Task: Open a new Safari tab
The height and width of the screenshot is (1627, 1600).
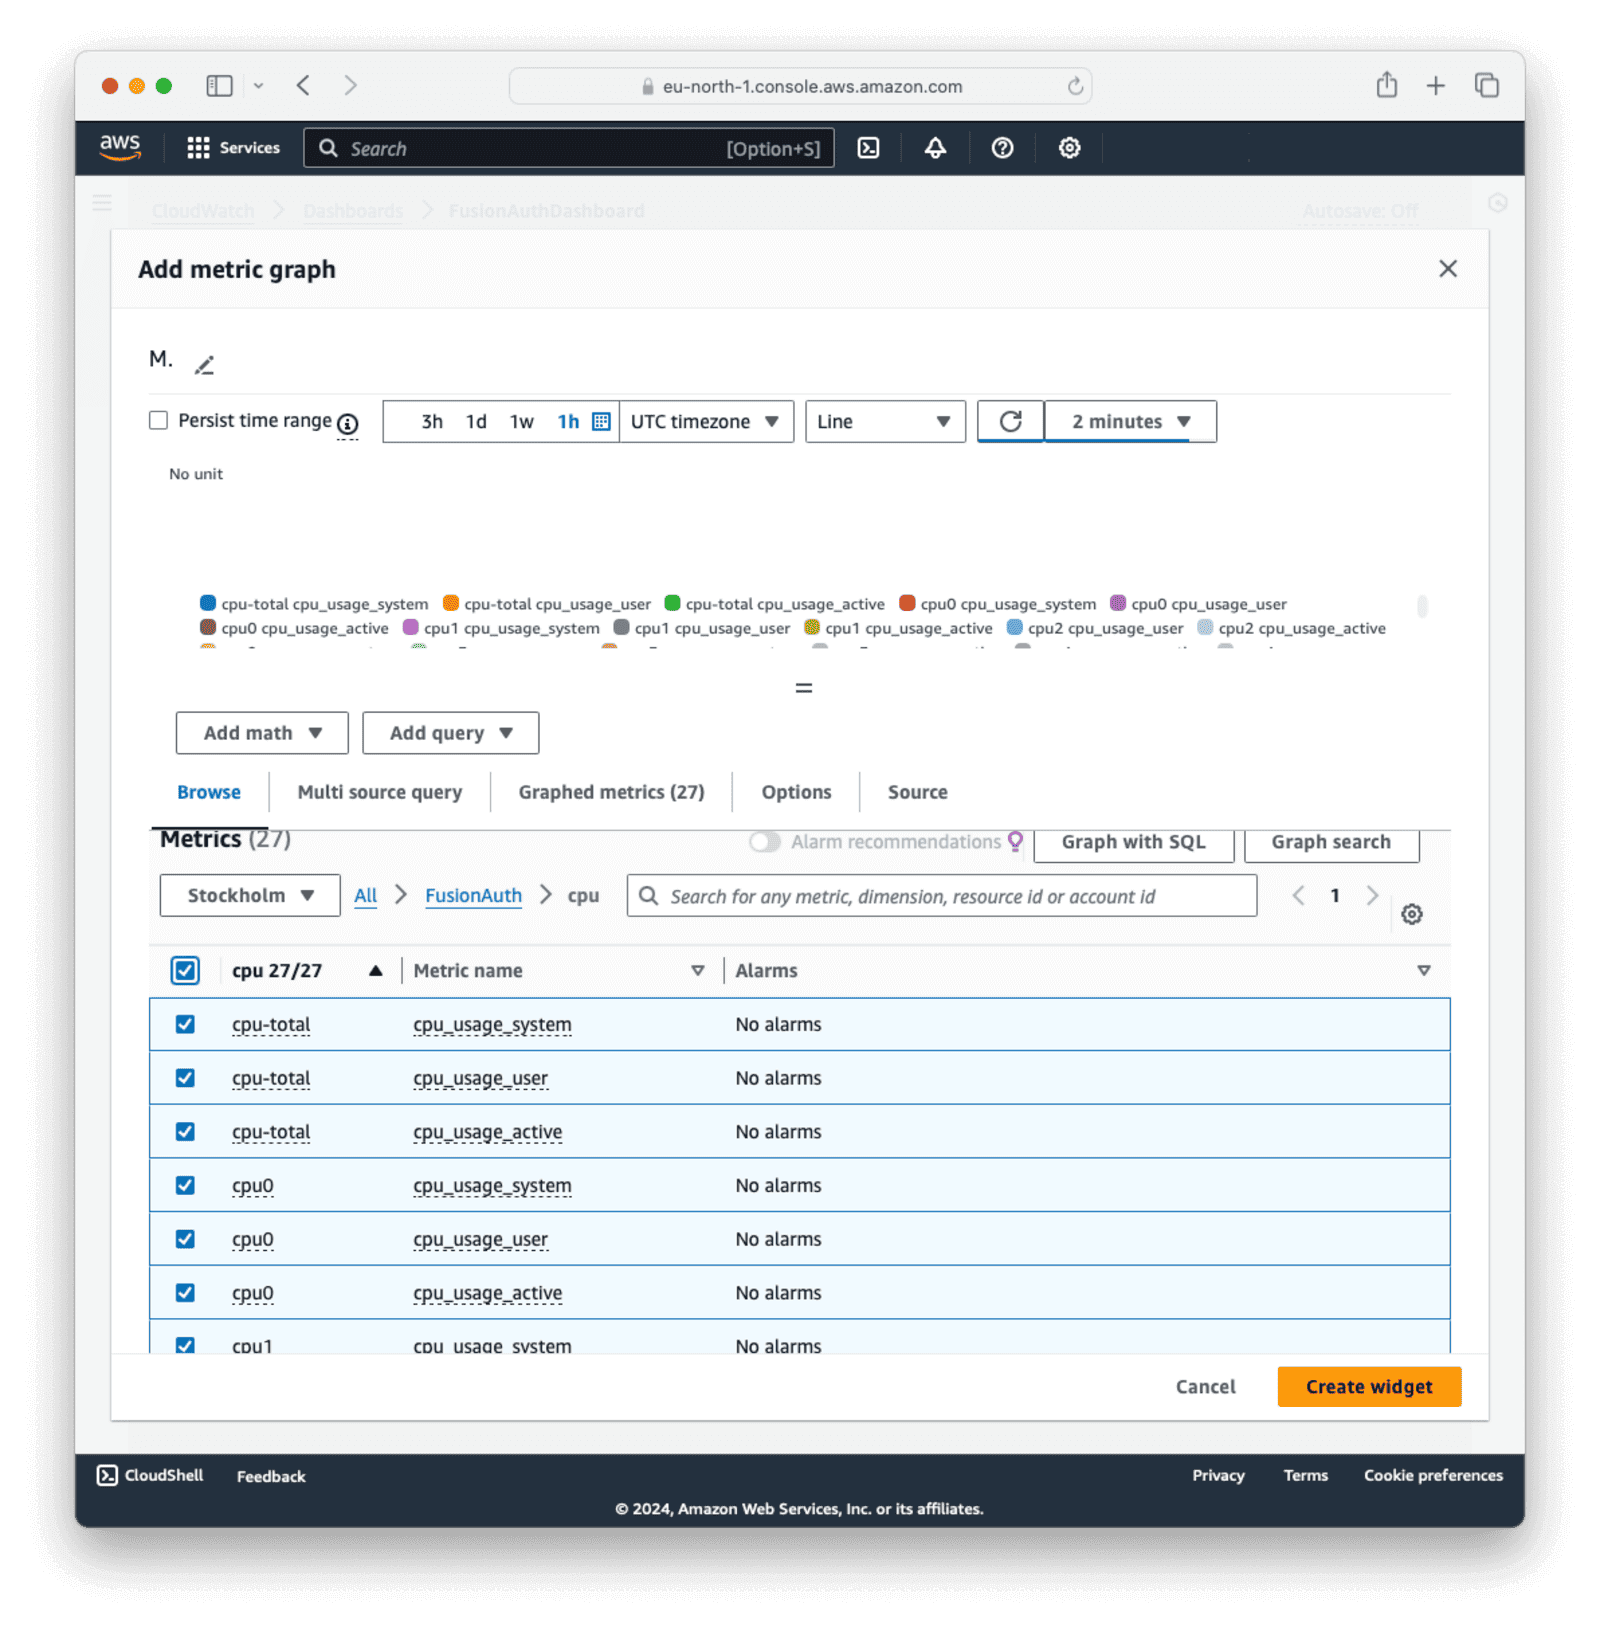Action: click(1435, 86)
